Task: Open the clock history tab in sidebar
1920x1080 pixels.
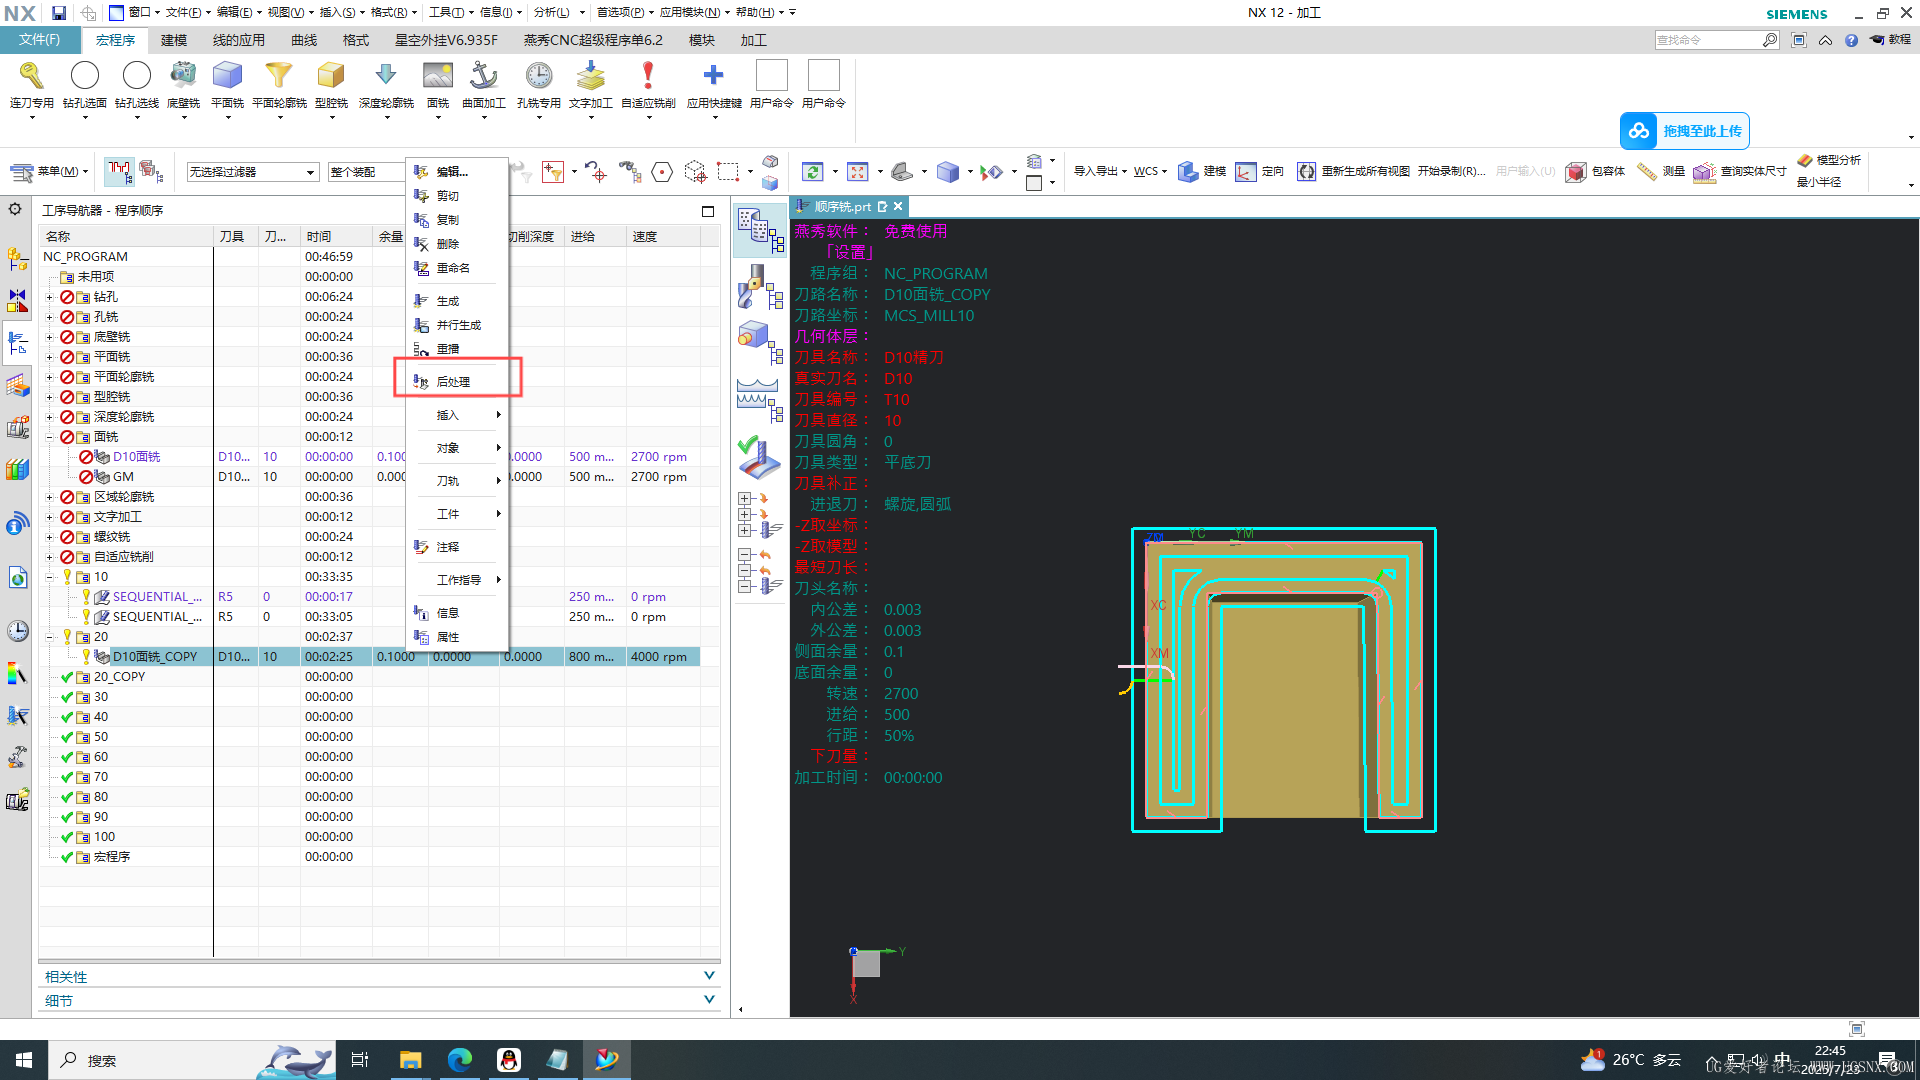Action: 17,631
